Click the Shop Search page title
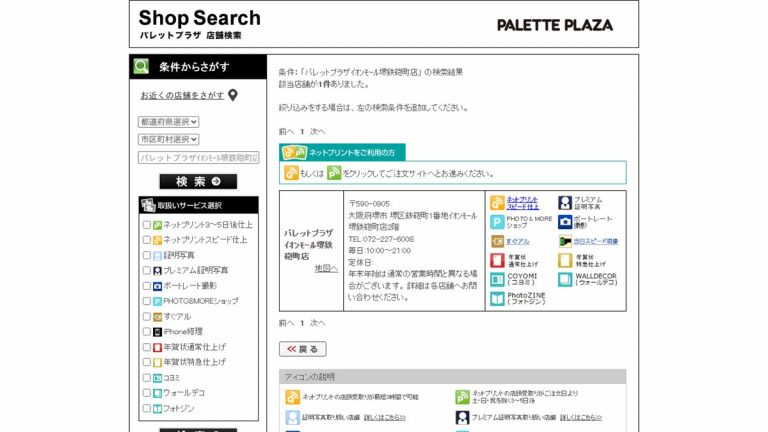Image resolution: width=768 pixels, height=432 pixels. click(199, 18)
